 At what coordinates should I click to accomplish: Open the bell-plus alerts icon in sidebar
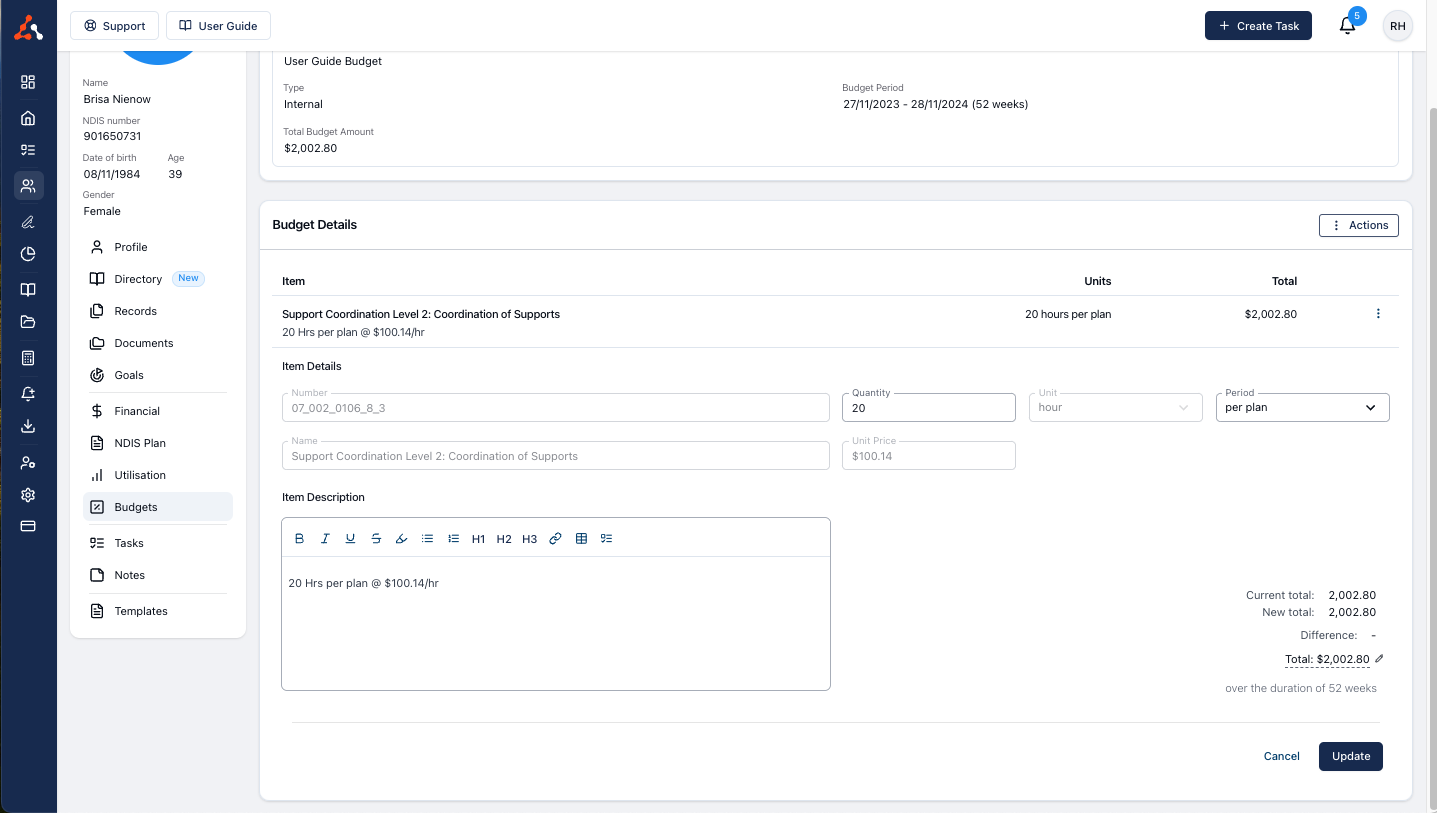[x=28, y=394]
